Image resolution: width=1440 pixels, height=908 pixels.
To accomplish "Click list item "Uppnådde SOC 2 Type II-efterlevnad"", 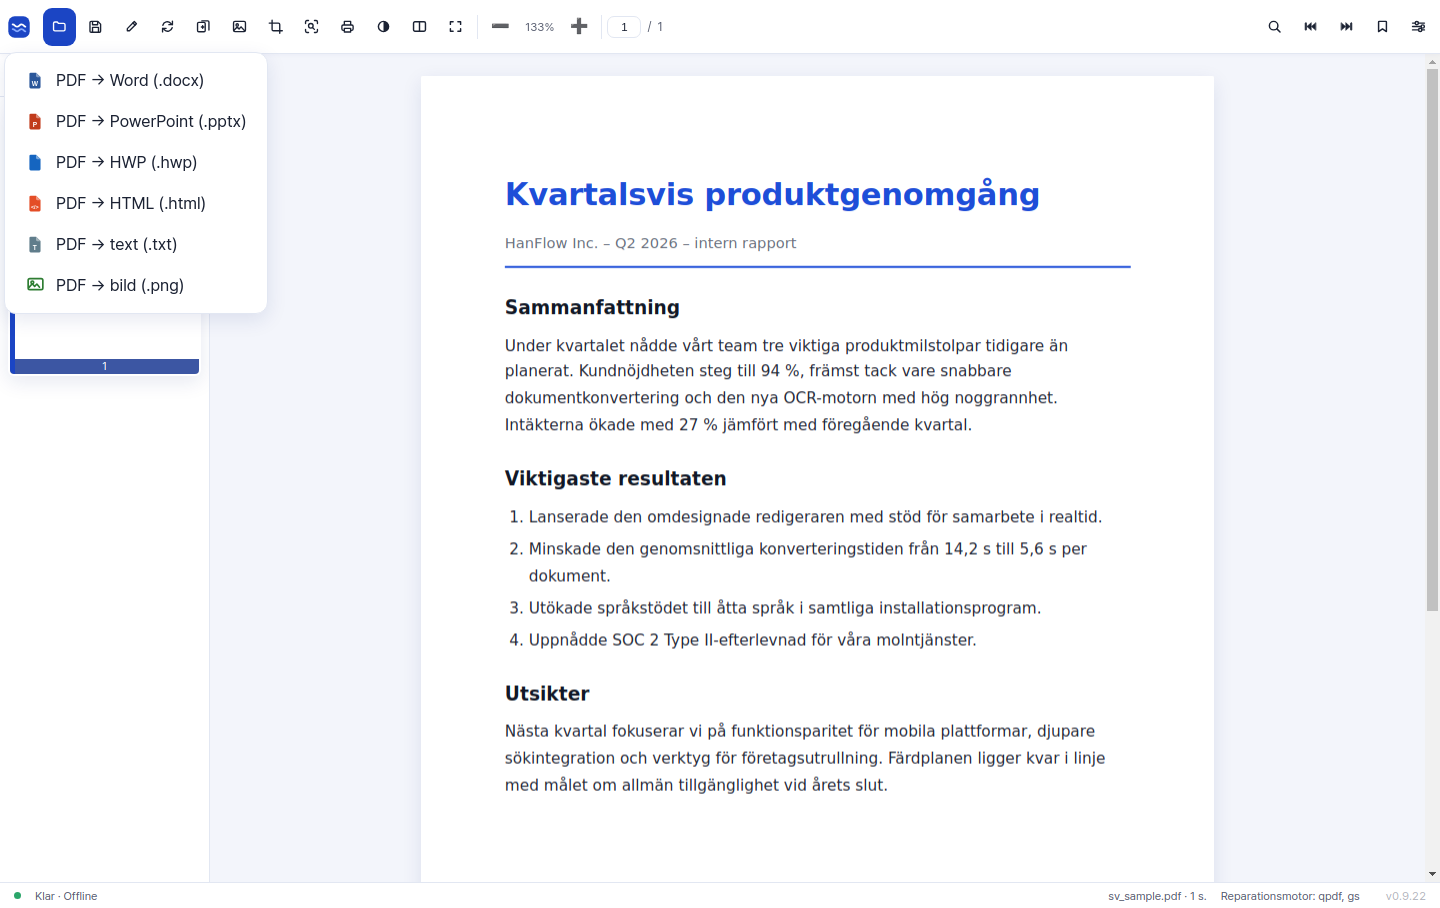I will [752, 640].
